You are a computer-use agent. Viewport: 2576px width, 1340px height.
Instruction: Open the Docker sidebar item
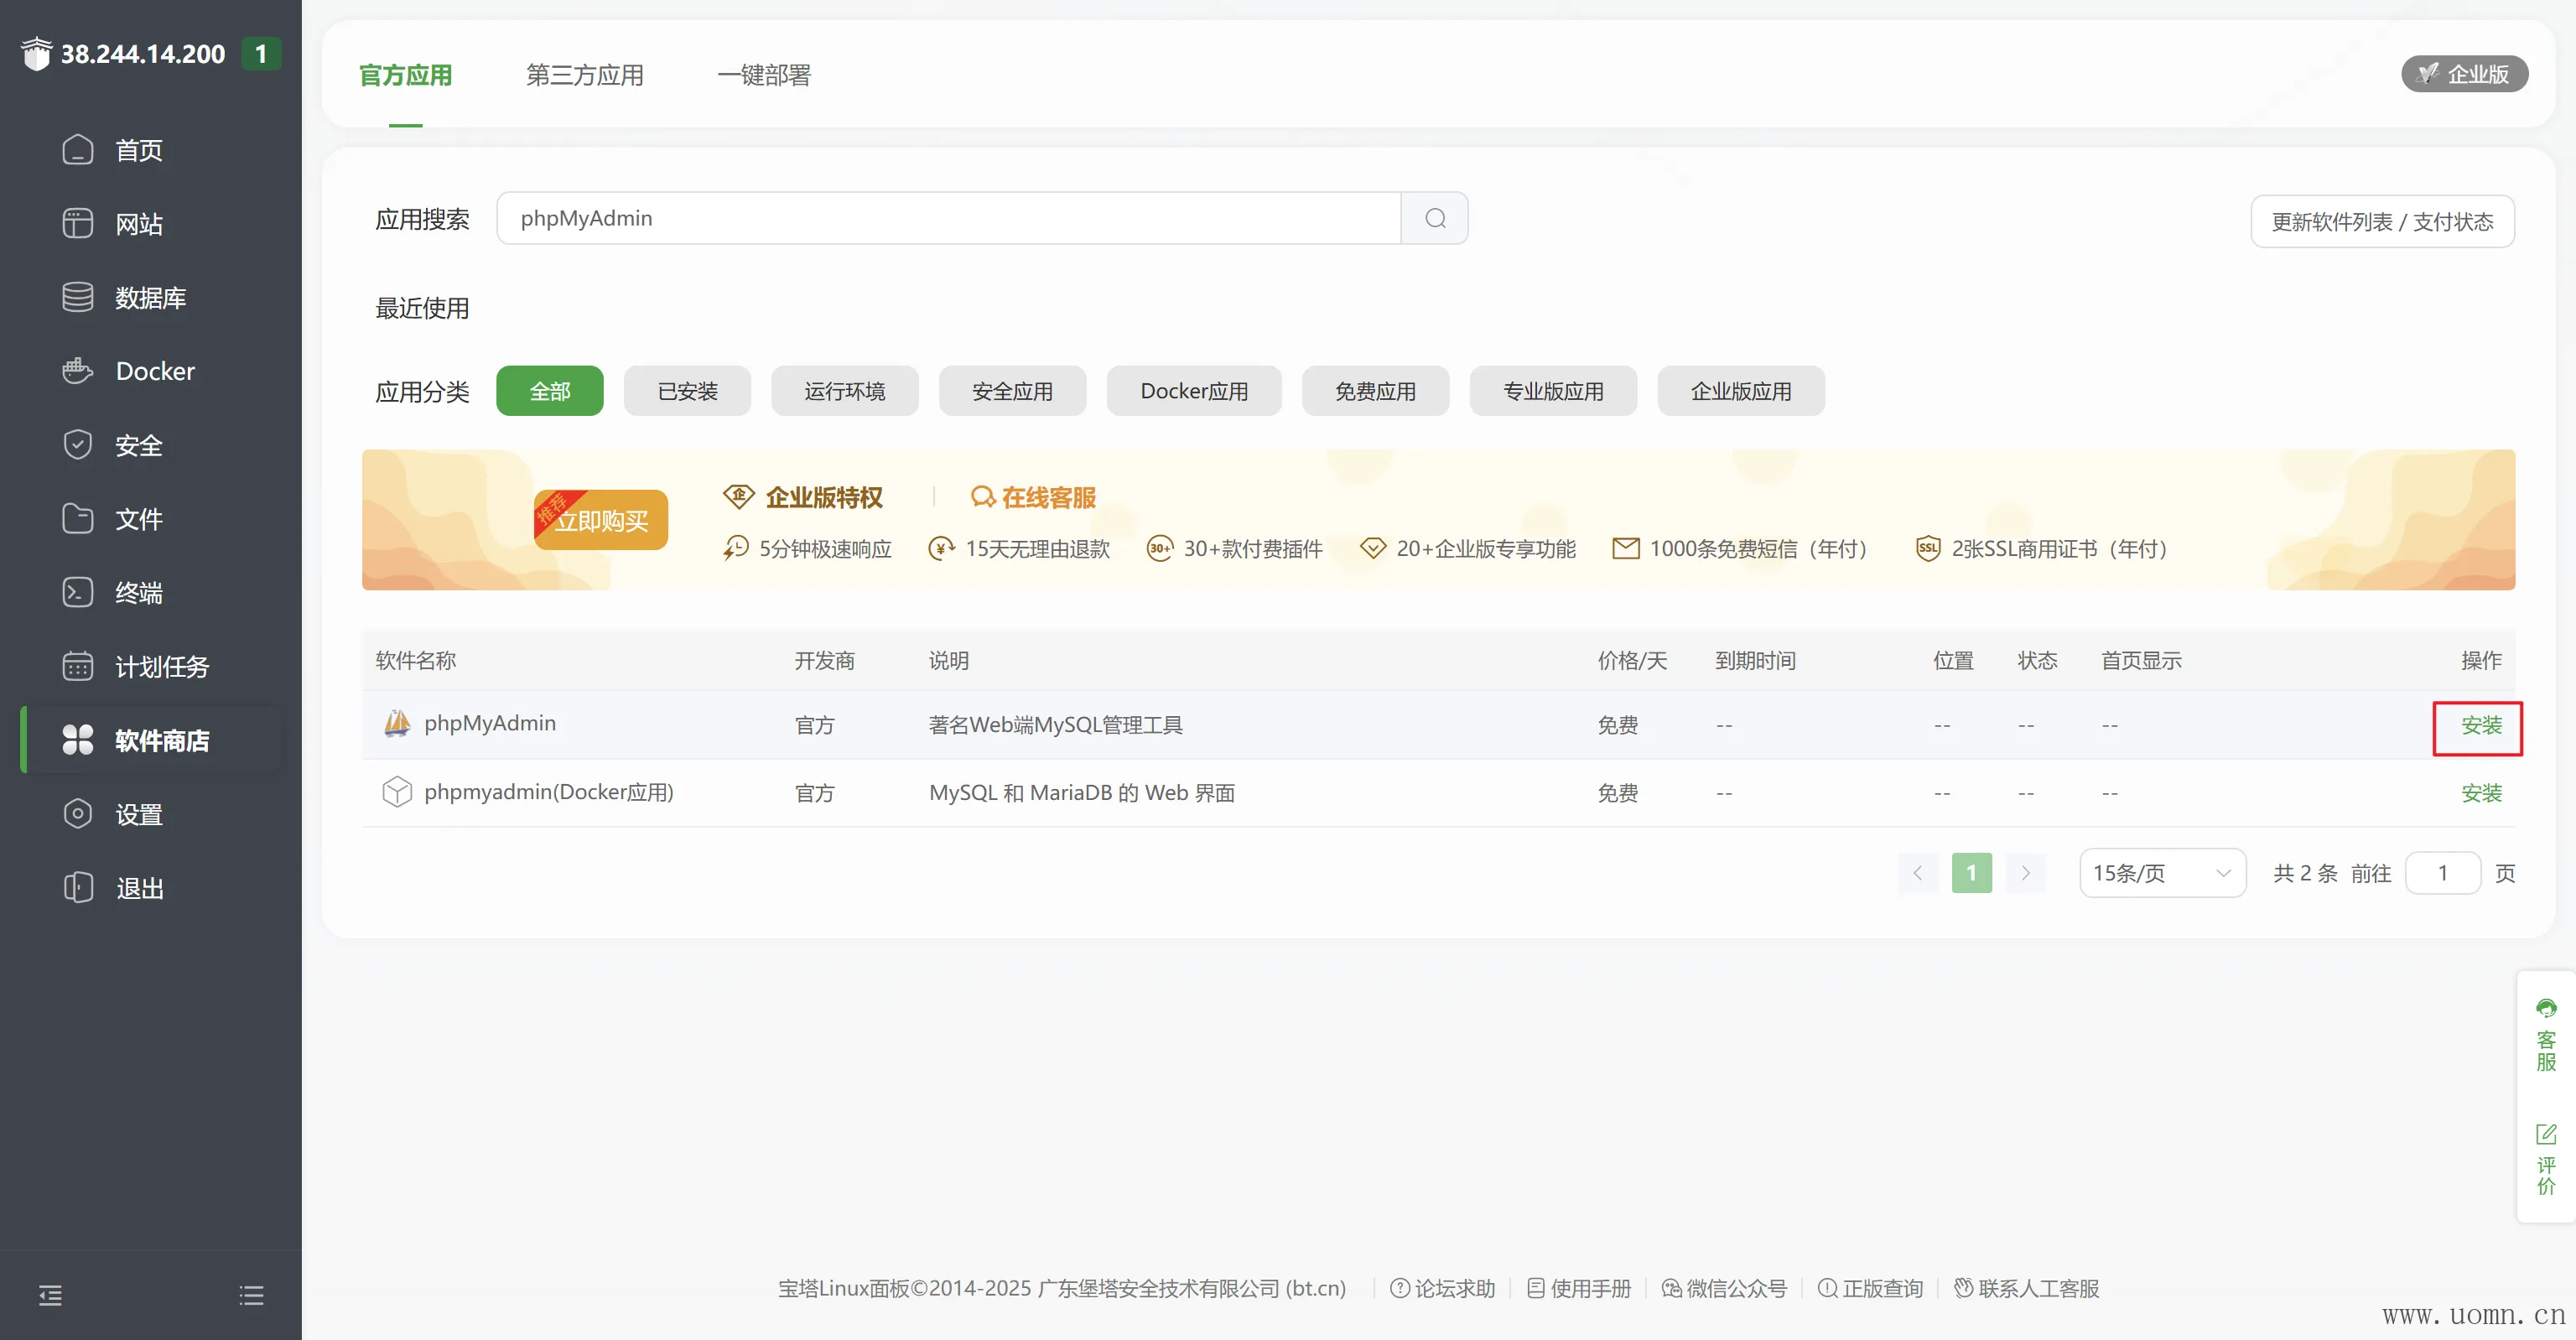pos(154,371)
